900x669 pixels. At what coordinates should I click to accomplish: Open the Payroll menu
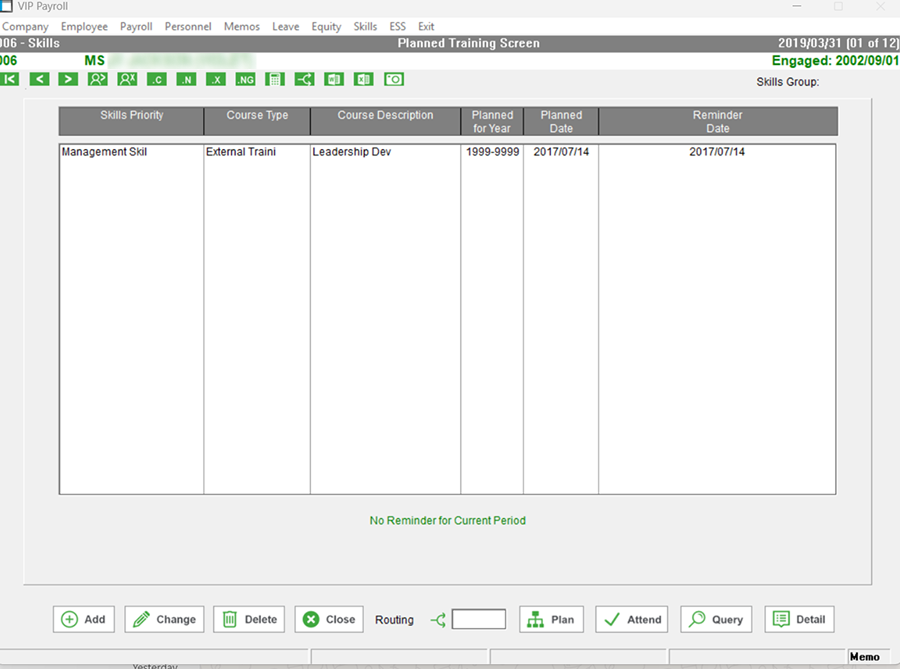click(x=136, y=27)
